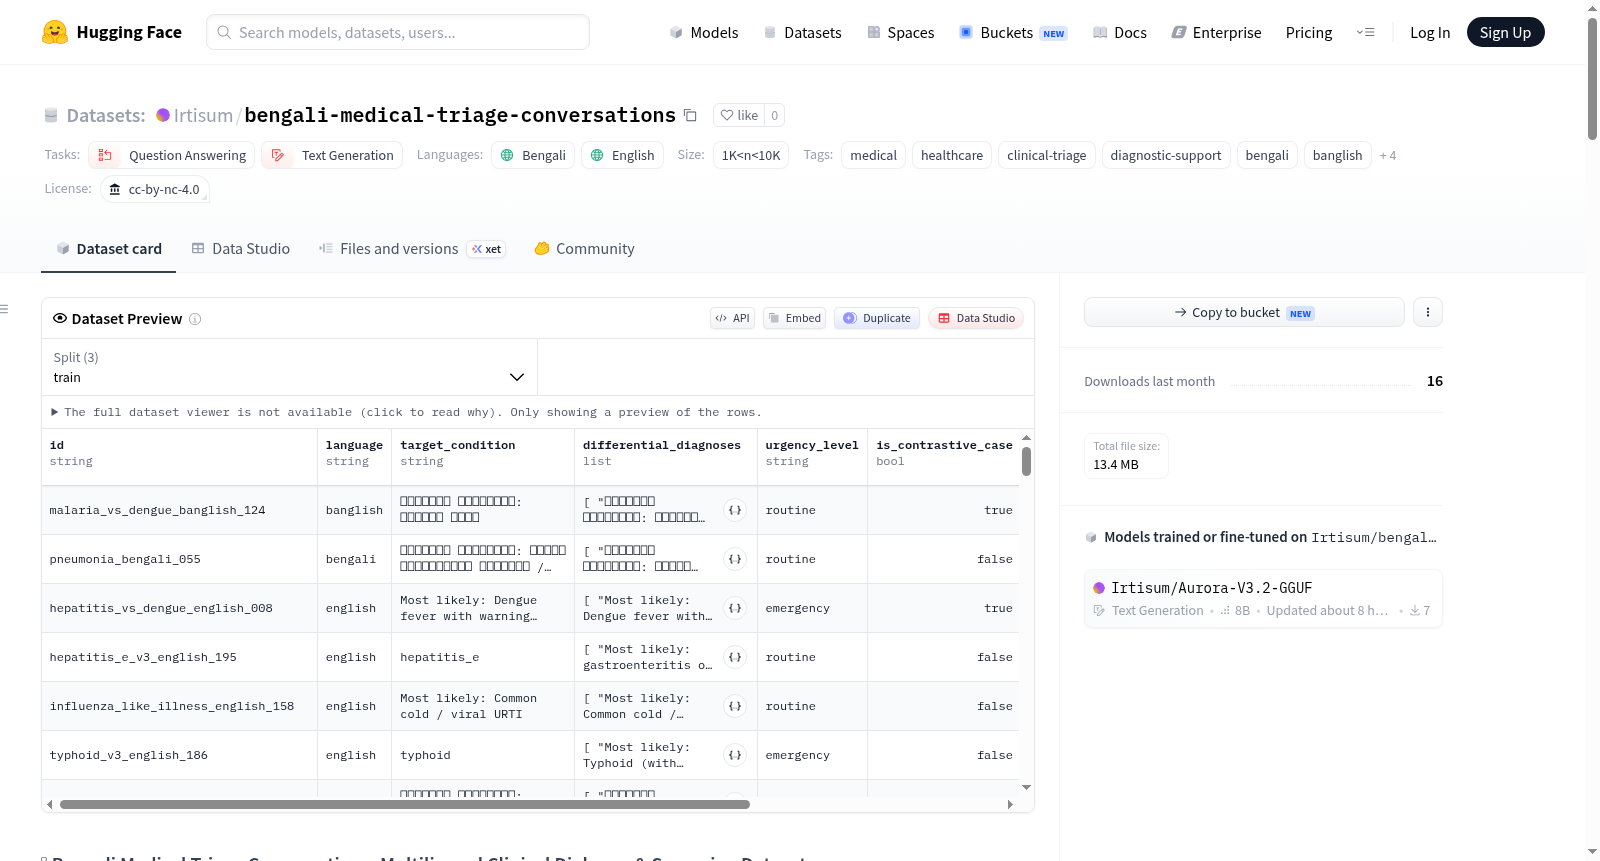Click the Irtisum owner avatar icon

pyautogui.click(x=163, y=115)
